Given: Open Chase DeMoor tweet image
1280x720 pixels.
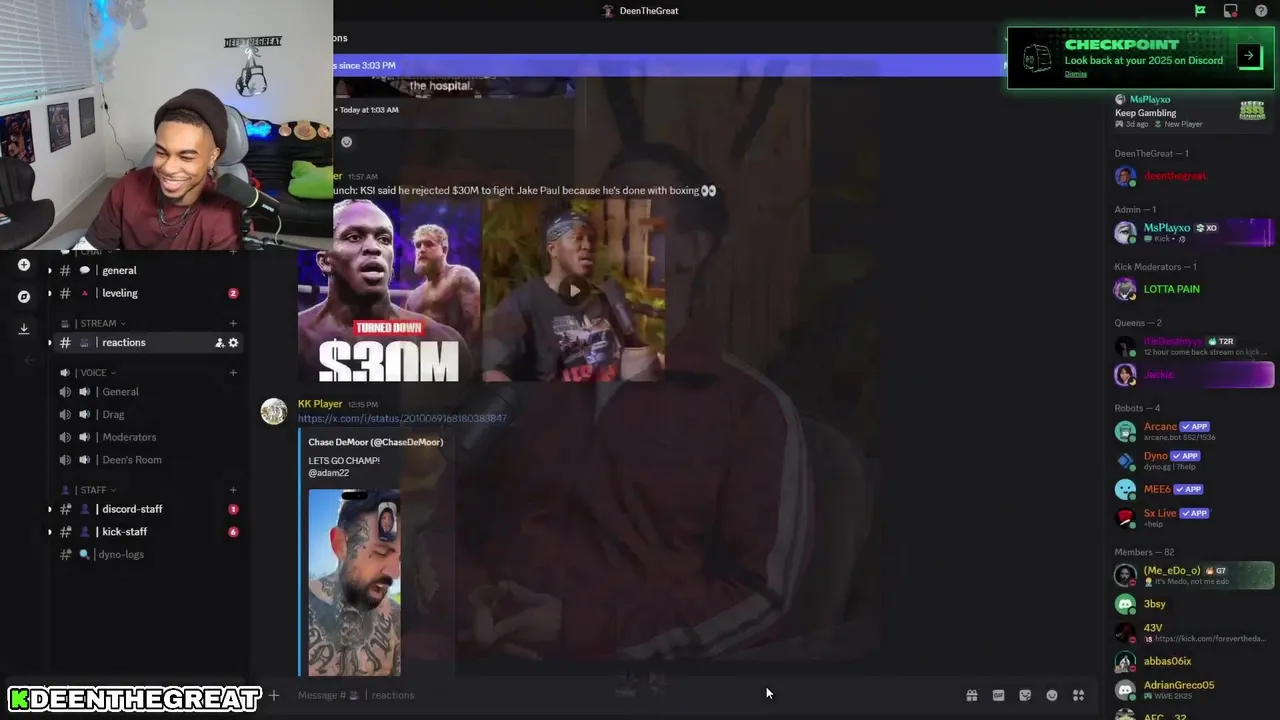Looking at the screenshot, I should coord(354,582).
